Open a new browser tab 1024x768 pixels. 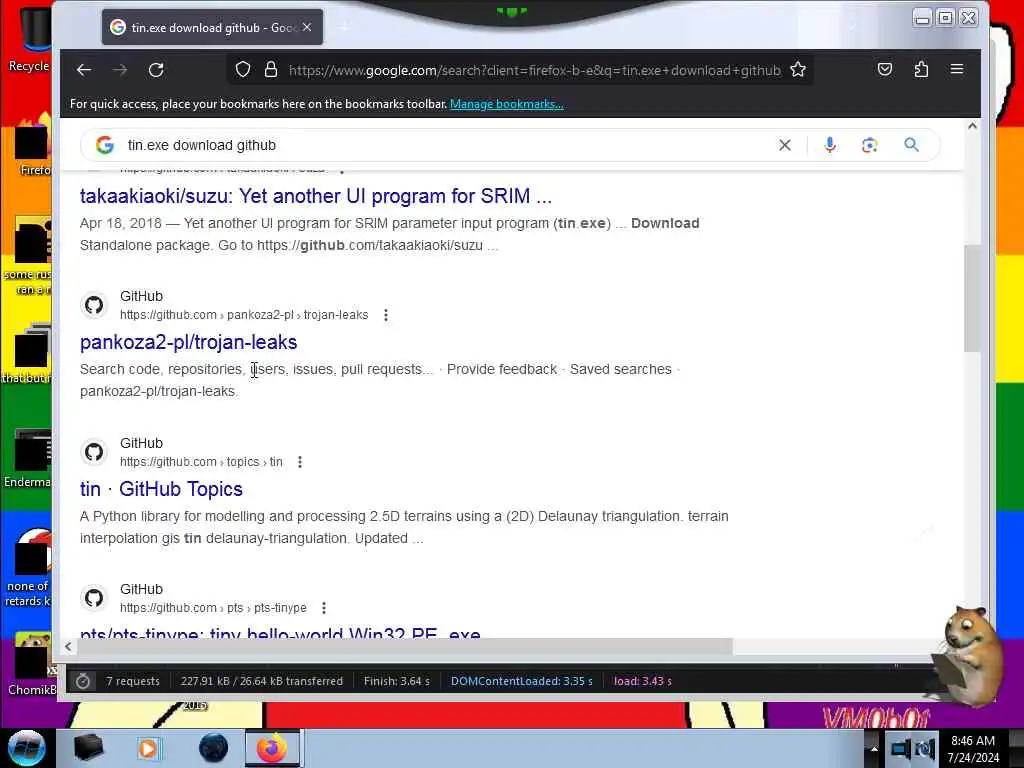pyautogui.click(x=344, y=27)
